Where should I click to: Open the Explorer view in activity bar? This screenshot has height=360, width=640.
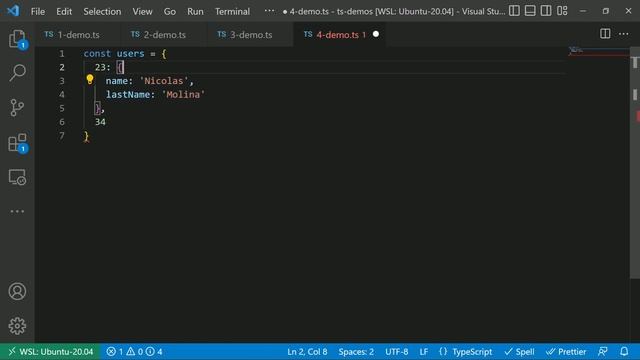(x=17, y=39)
